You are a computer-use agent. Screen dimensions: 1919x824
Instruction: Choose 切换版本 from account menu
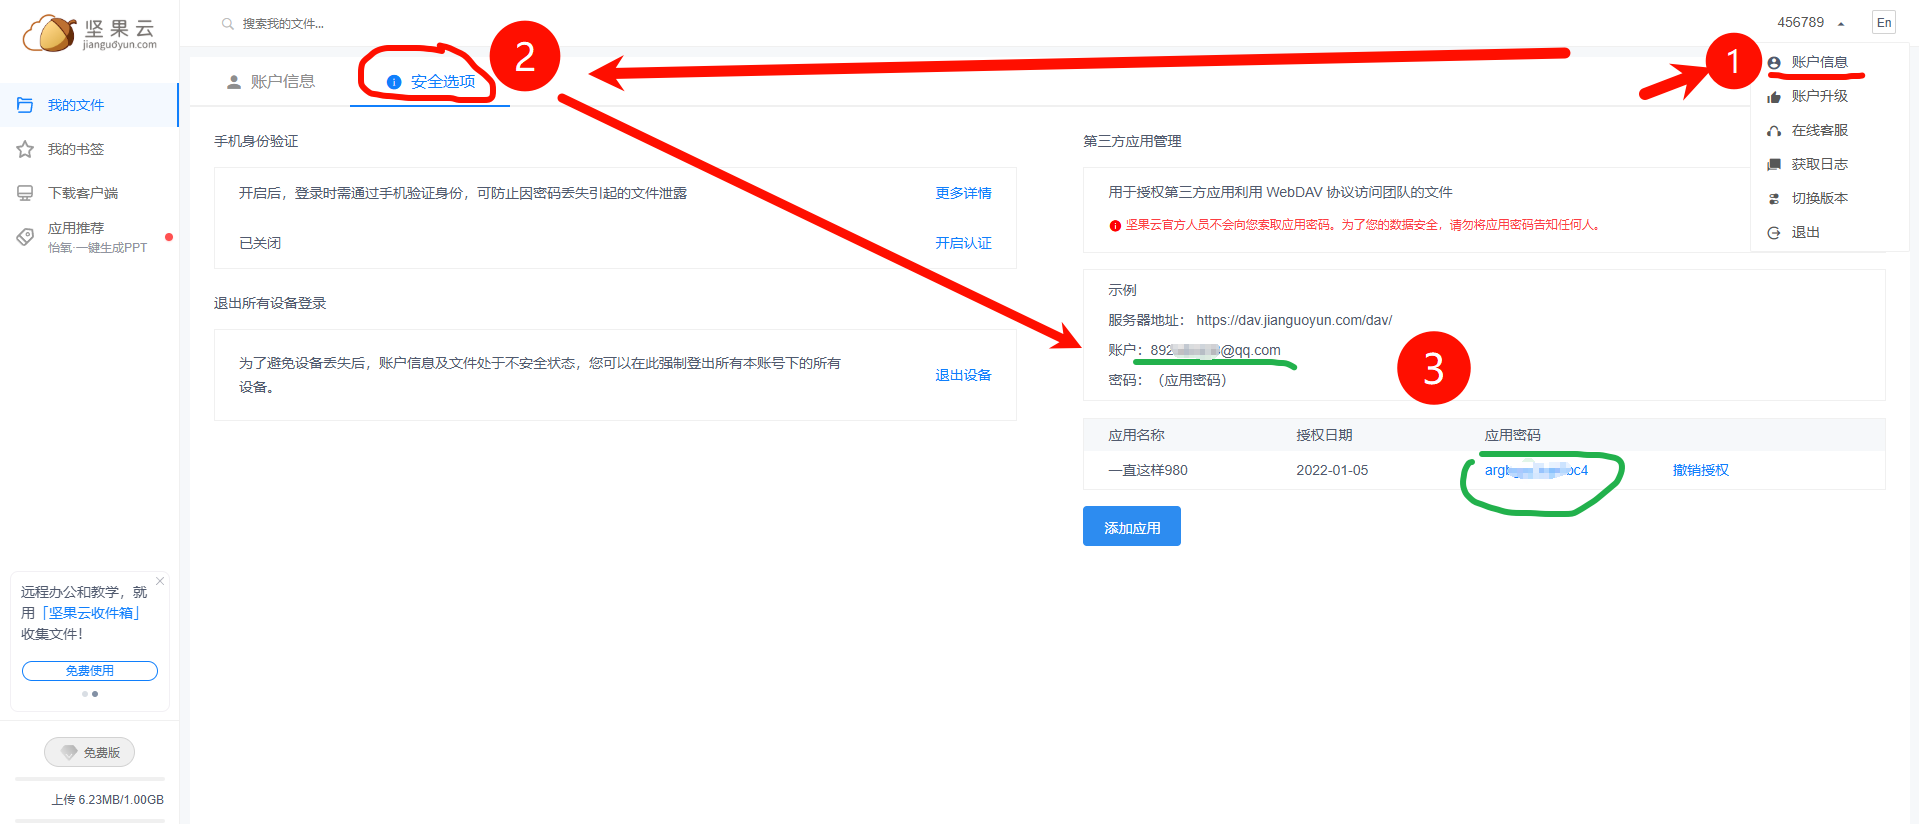(1819, 198)
